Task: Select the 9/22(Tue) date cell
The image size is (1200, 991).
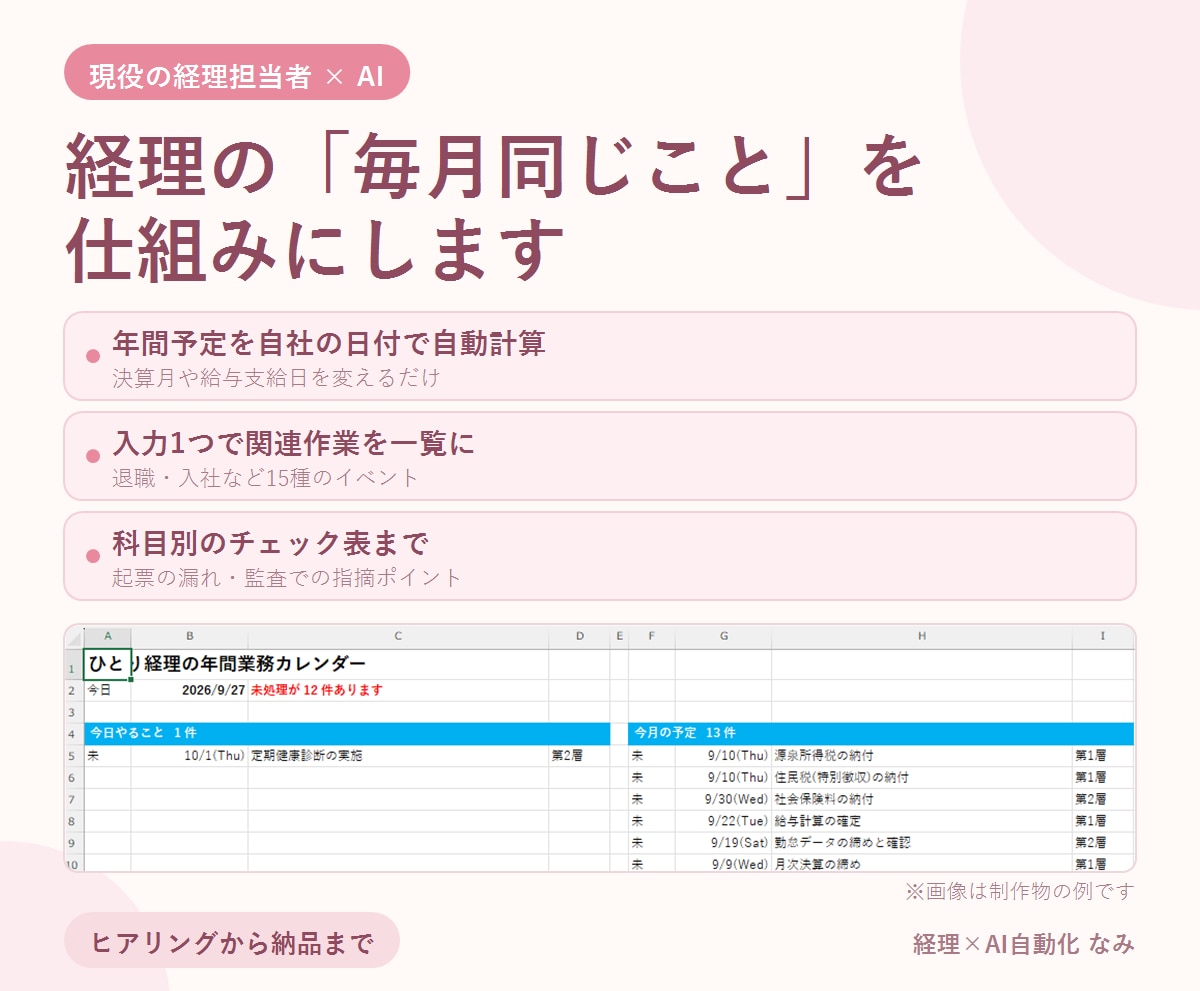Action: (x=738, y=821)
